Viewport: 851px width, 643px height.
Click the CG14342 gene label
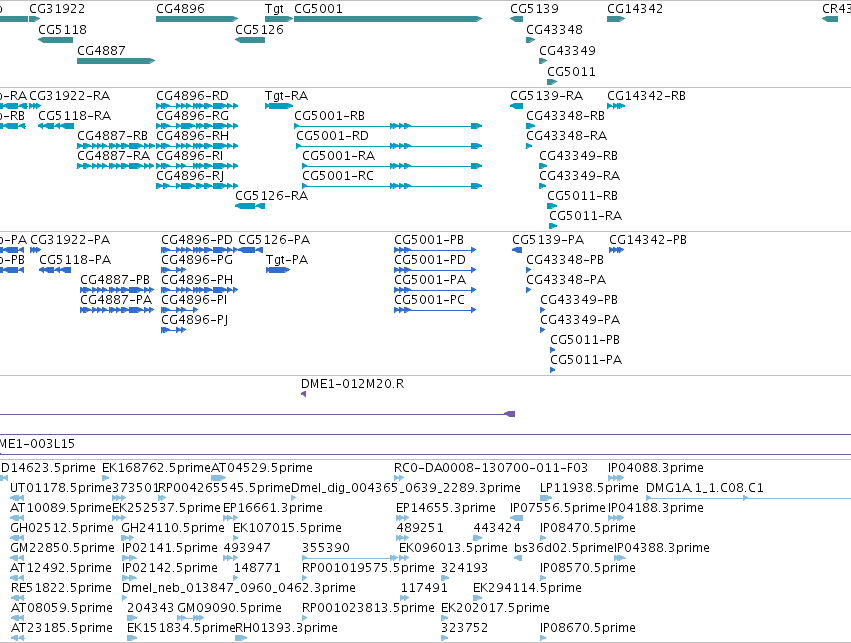[635, 9]
